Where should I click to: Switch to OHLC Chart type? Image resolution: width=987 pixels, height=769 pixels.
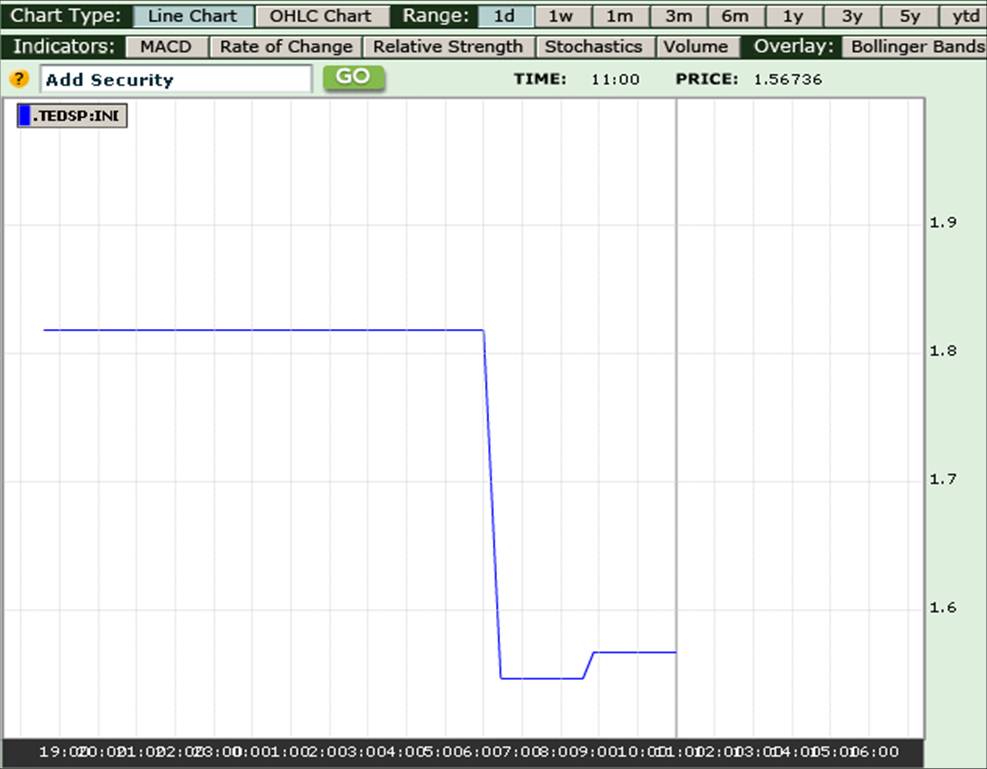[x=321, y=16]
